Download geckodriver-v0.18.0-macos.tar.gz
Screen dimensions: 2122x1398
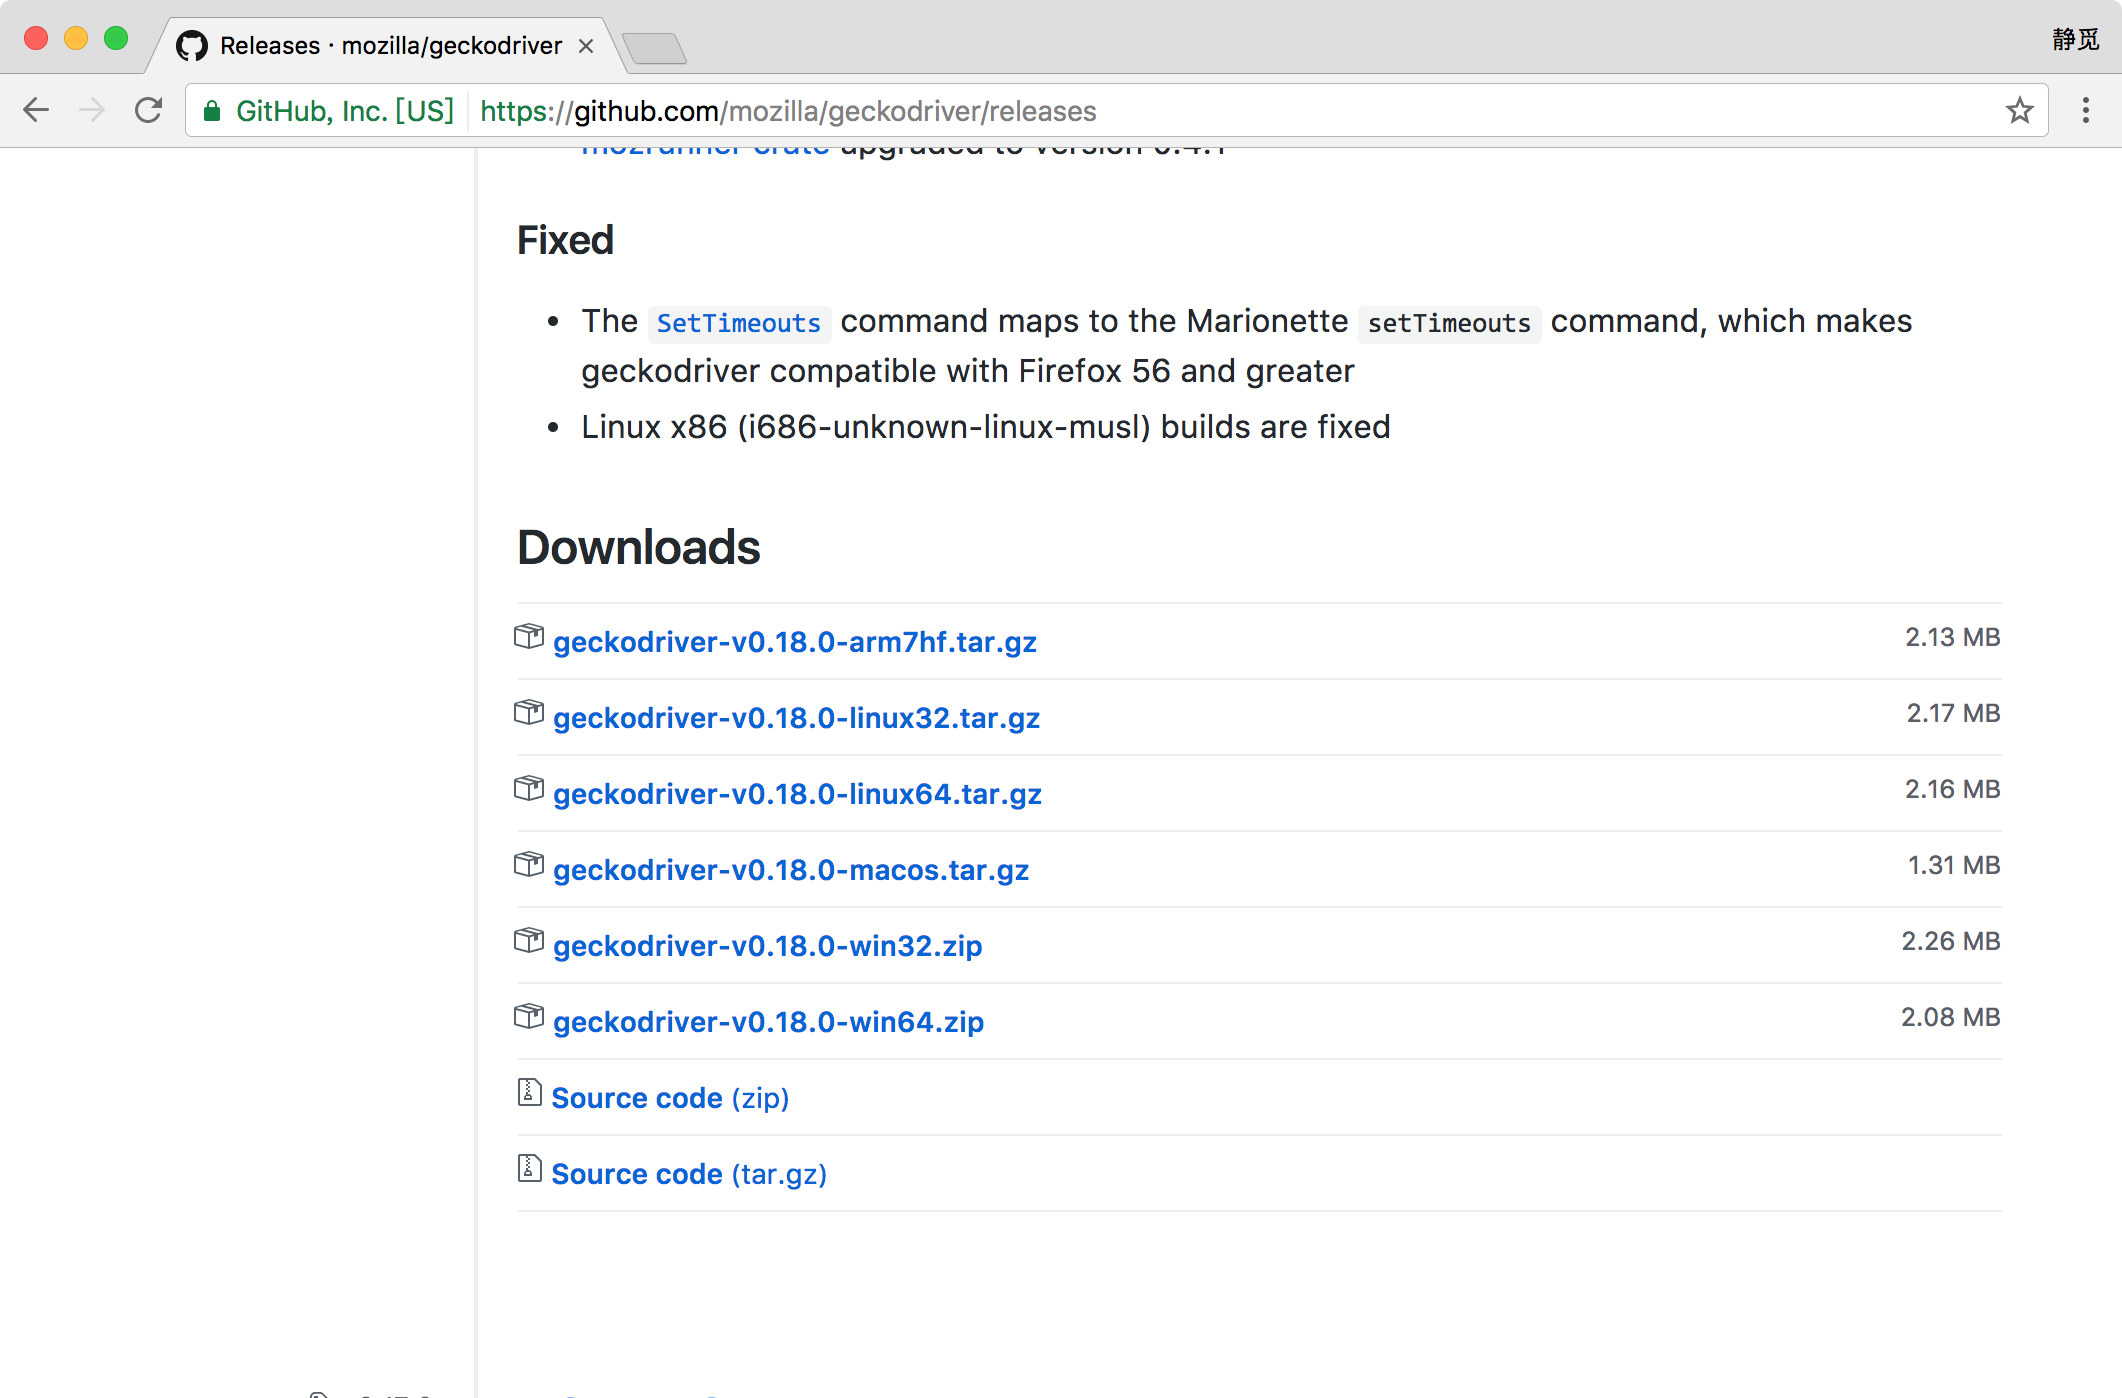pos(791,870)
